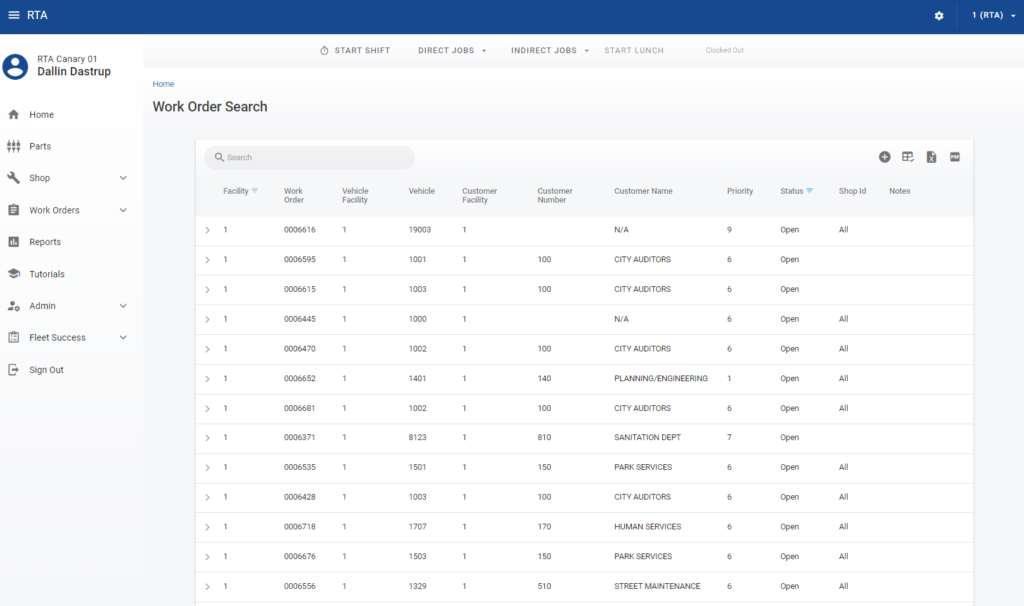
Task: Click the Home breadcrumb link
Action: click(163, 83)
